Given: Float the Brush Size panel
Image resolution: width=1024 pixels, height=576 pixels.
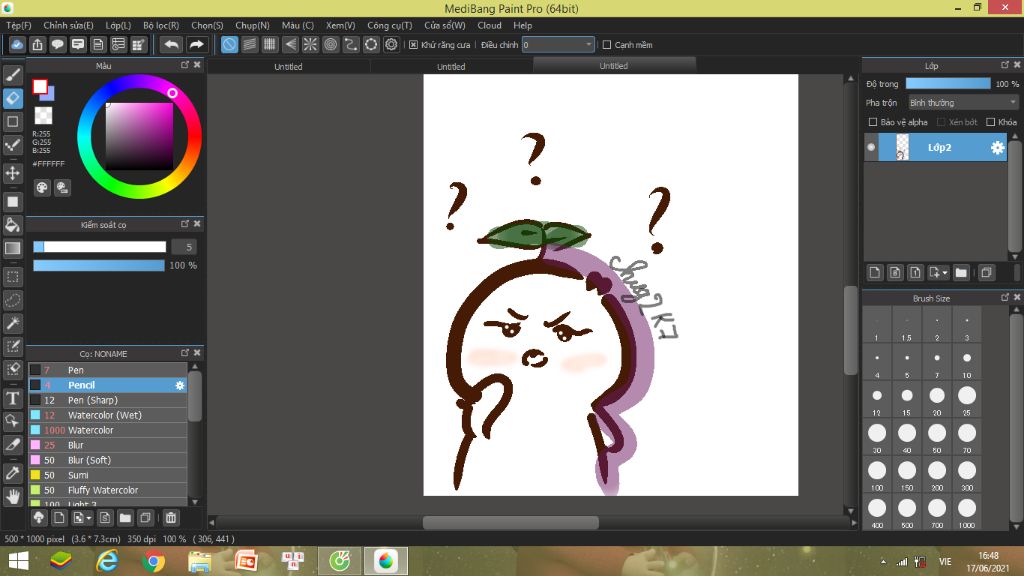Looking at the screenshot, I should (1005, 298).
